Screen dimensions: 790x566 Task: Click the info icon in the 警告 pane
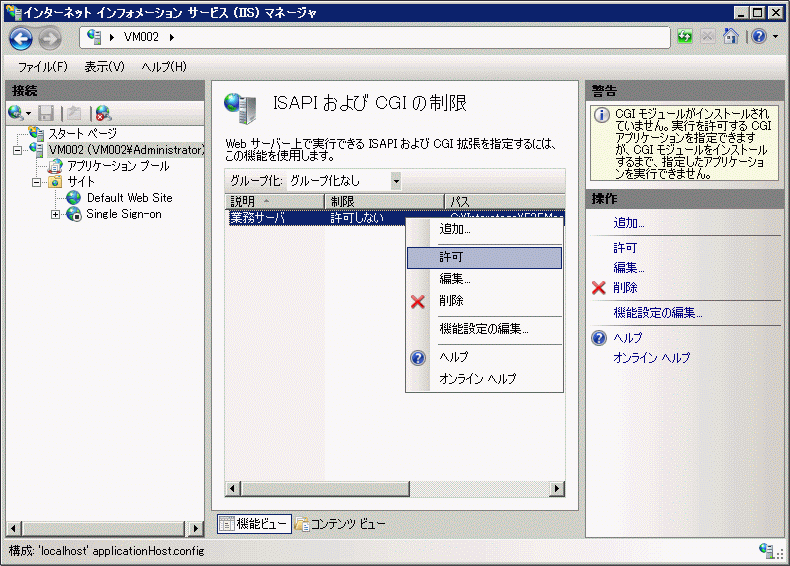pos(602,115)
